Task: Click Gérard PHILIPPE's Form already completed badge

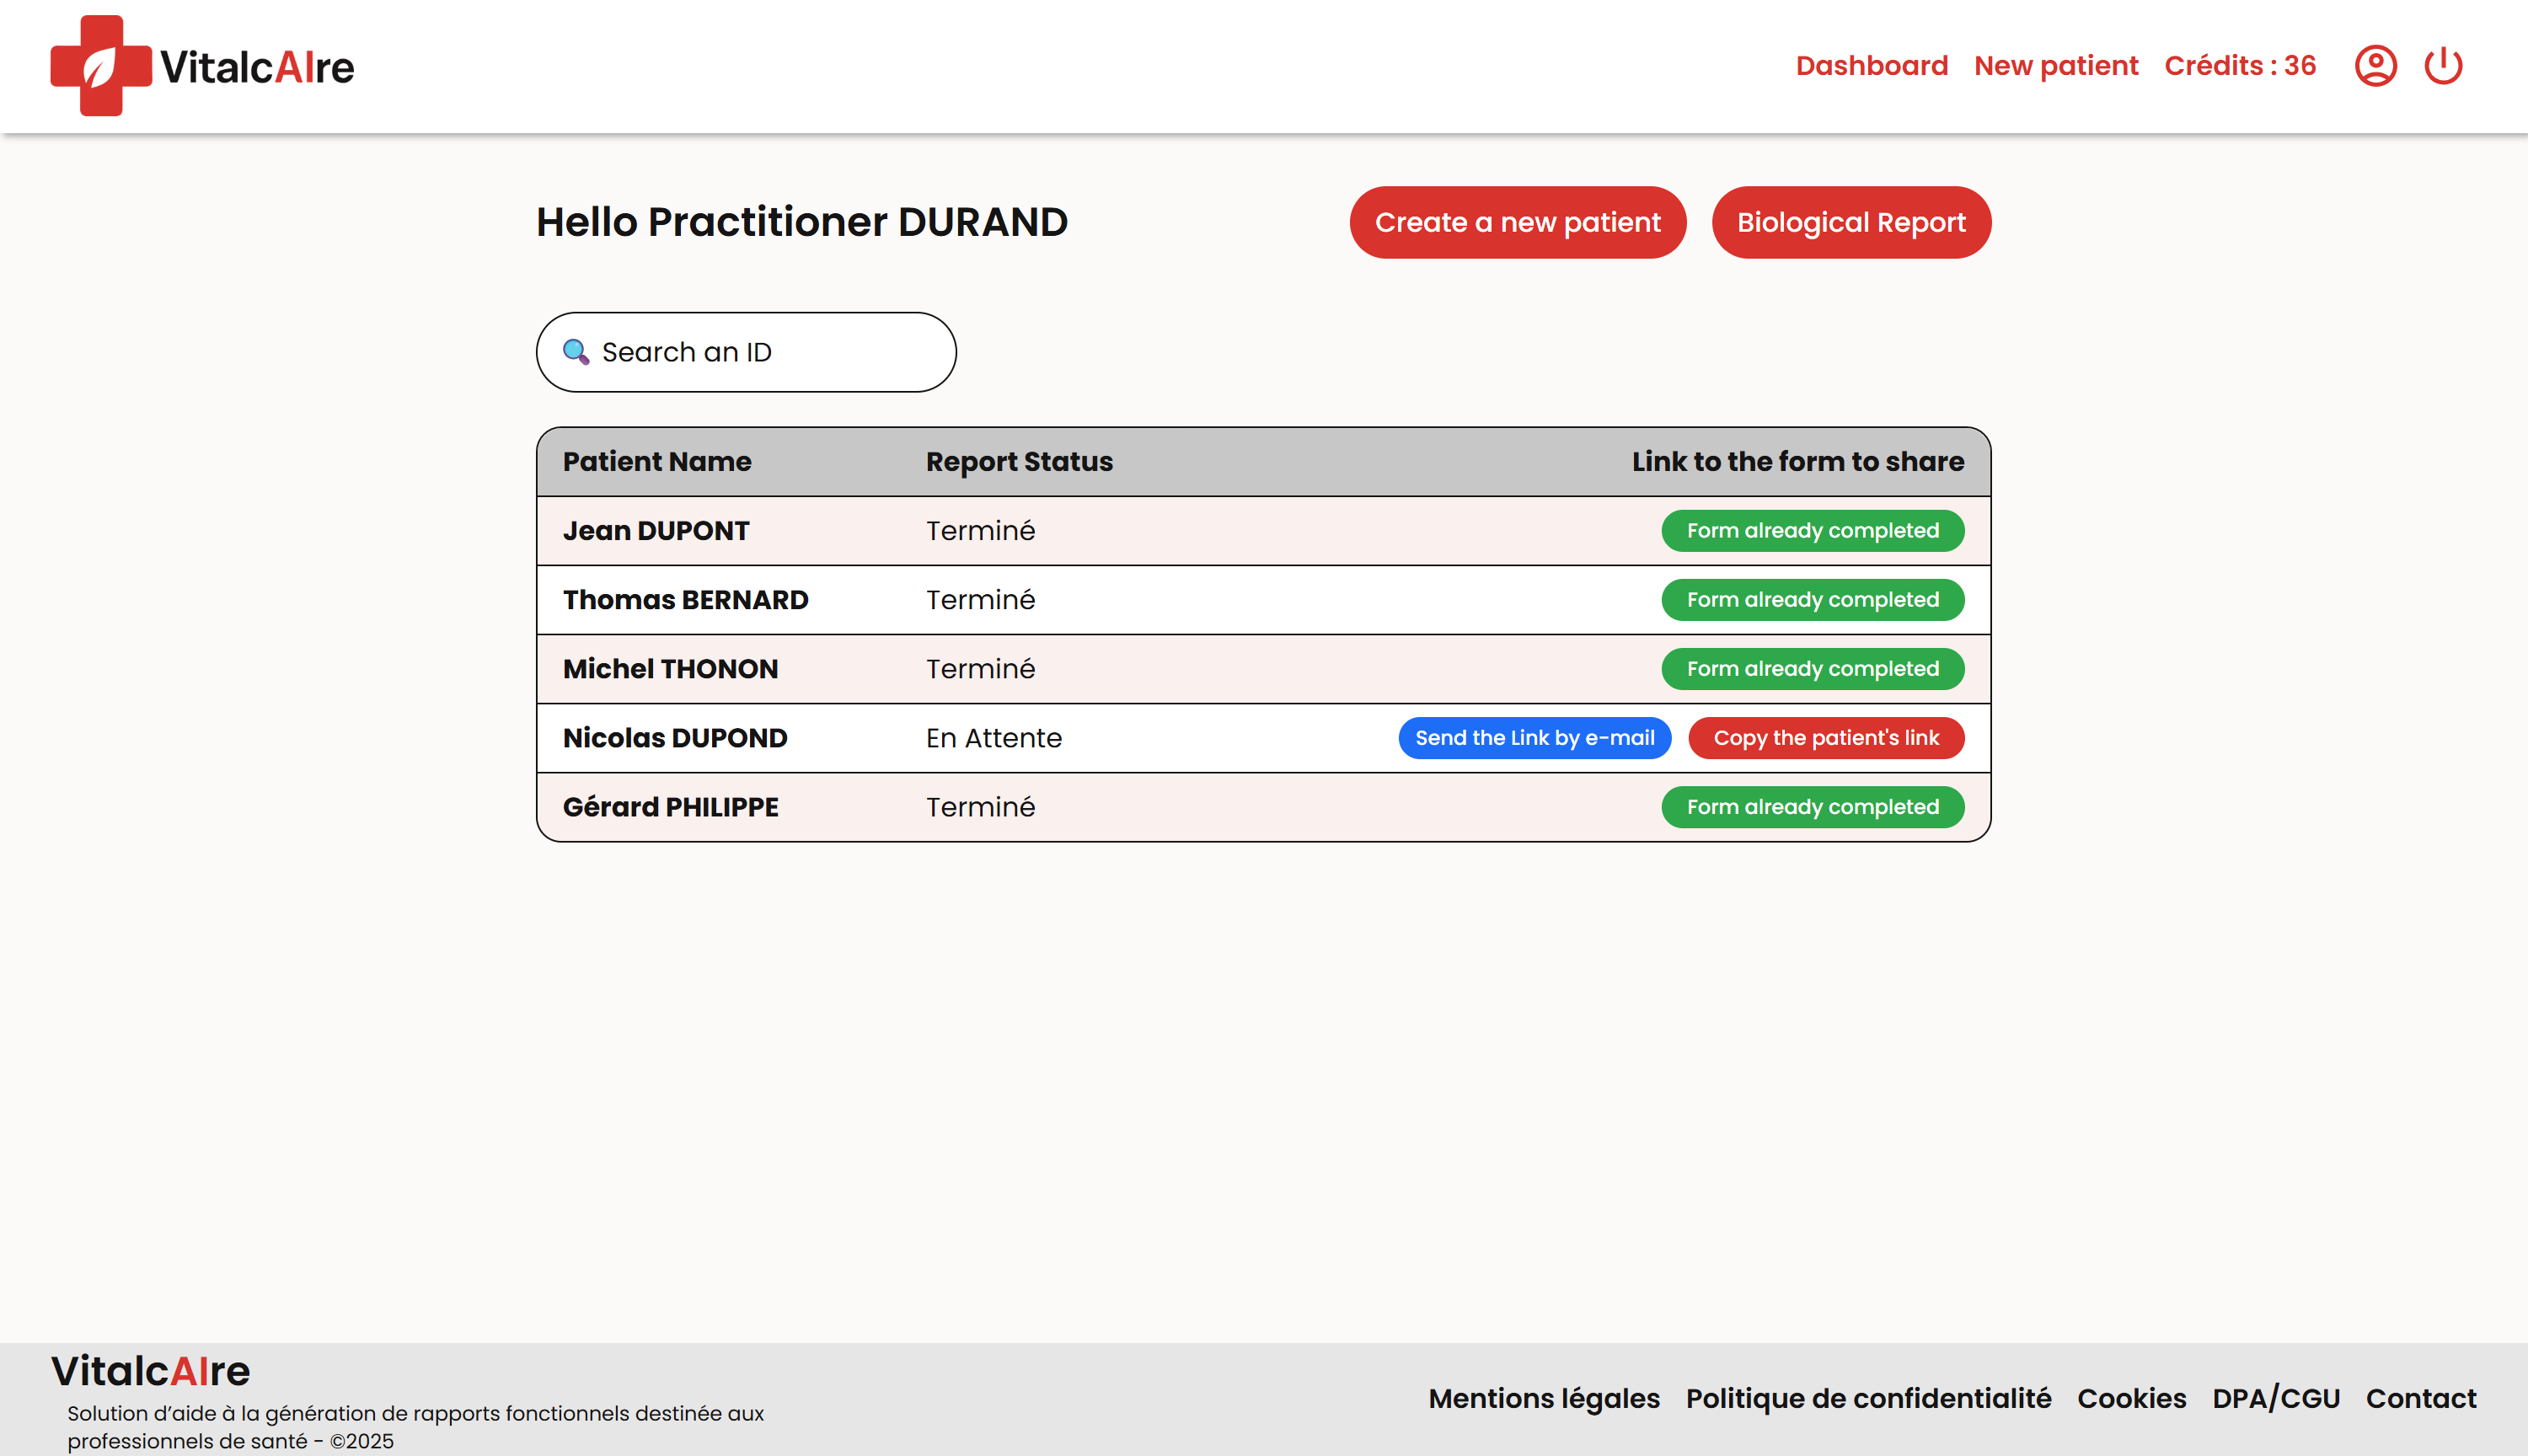Action: (x=1812, y=807)
